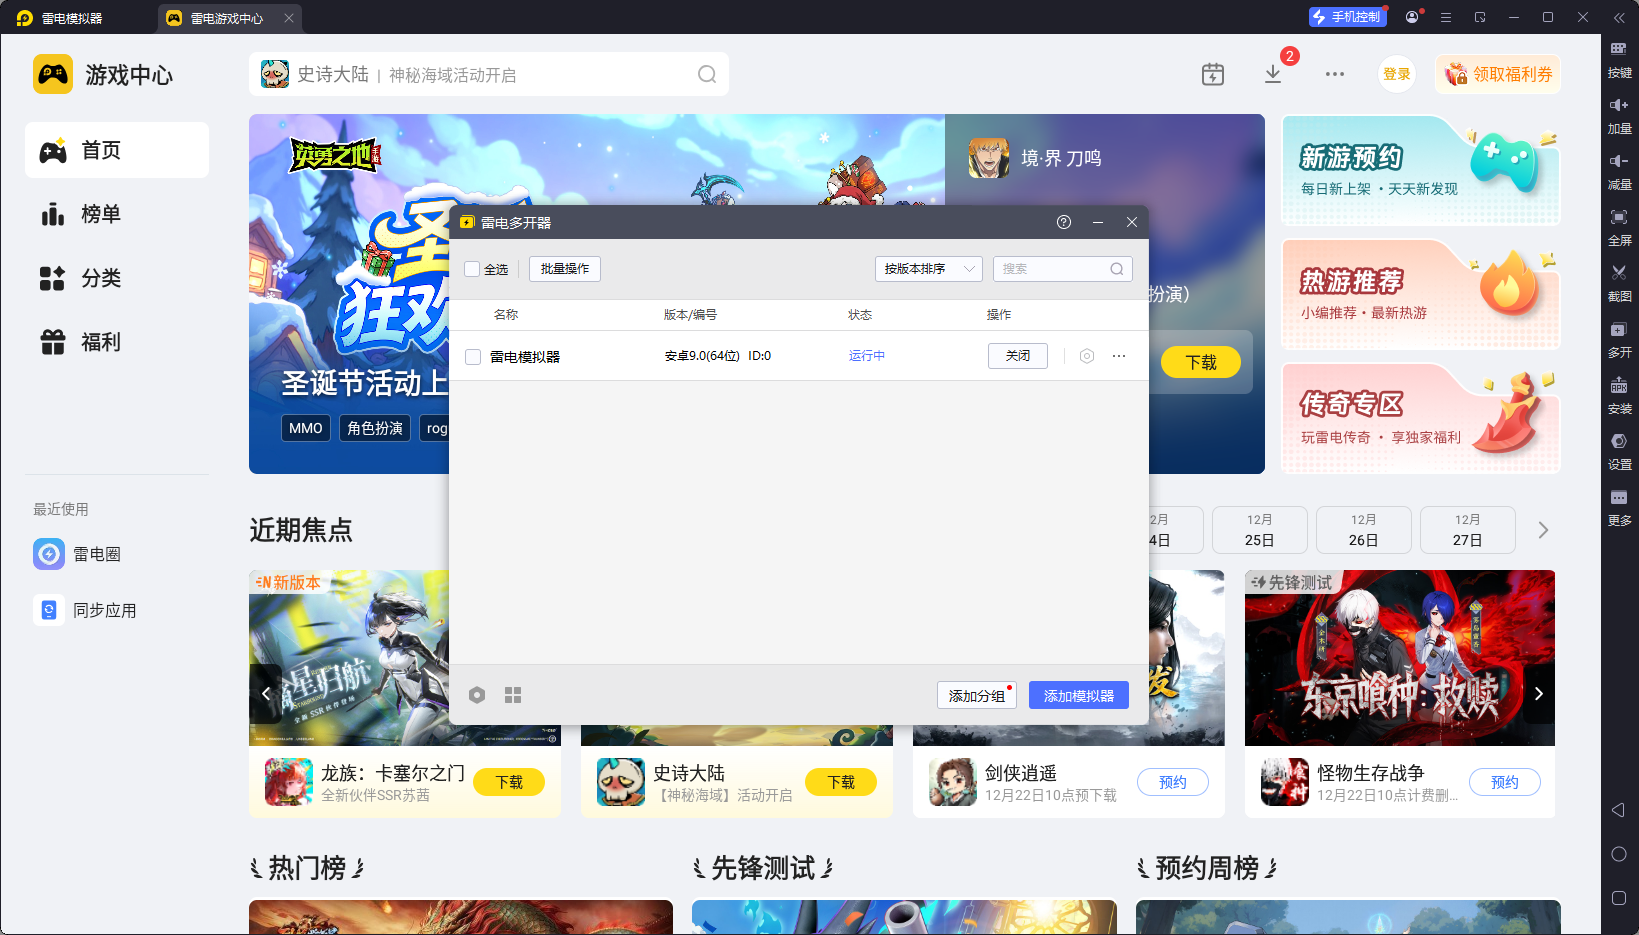The height and width of the screenshot is (935, 1639).
Task: Click the volume up (加量) icon
Action: tap(1620, 113)
